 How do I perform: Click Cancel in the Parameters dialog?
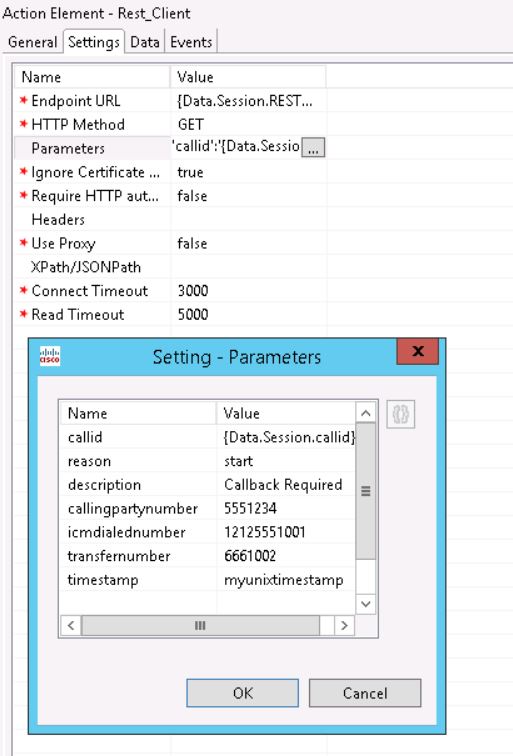[365, 693]
